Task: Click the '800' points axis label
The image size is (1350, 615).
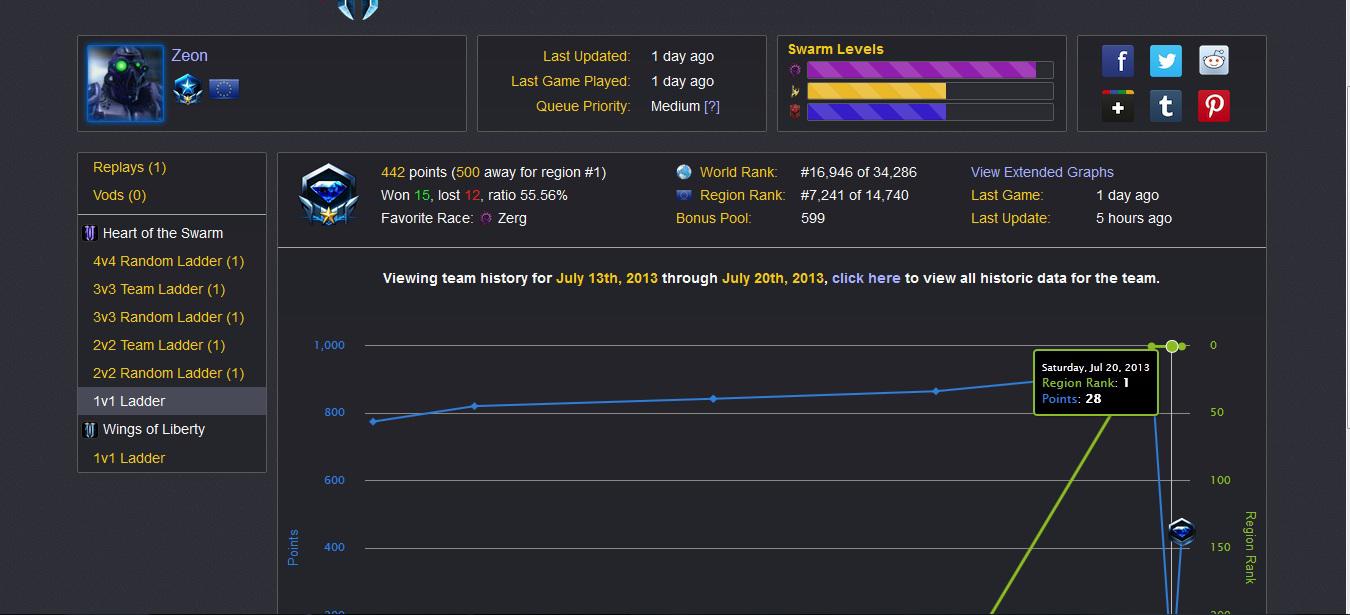Action: click(333, 412)
